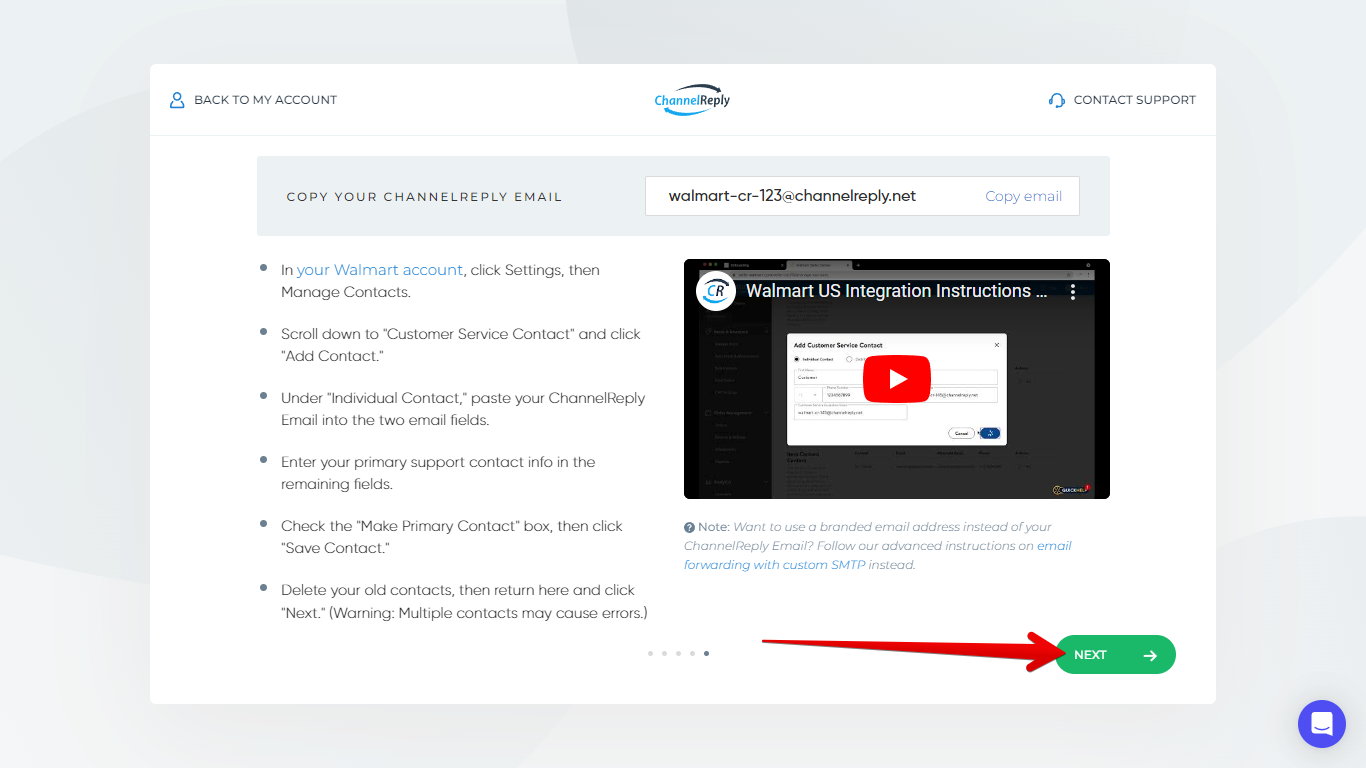The image size is (1366, 768).
Task: Select the fourth step pagination dot
Action: (692, 653)
